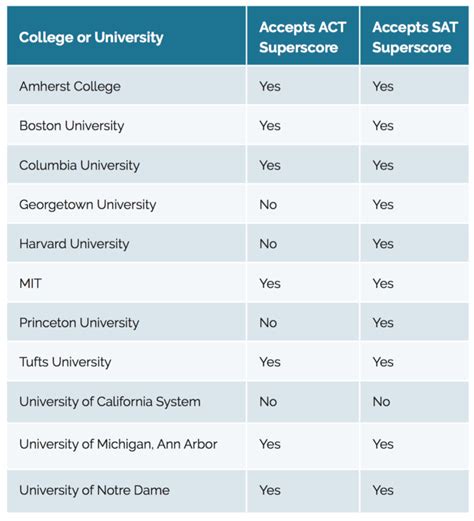Click University of Notre Dame name cell

tap(126, 490)
